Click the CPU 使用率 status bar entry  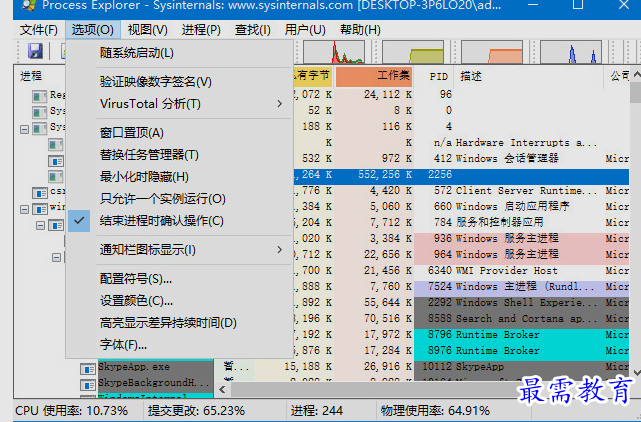click(72, 411)
